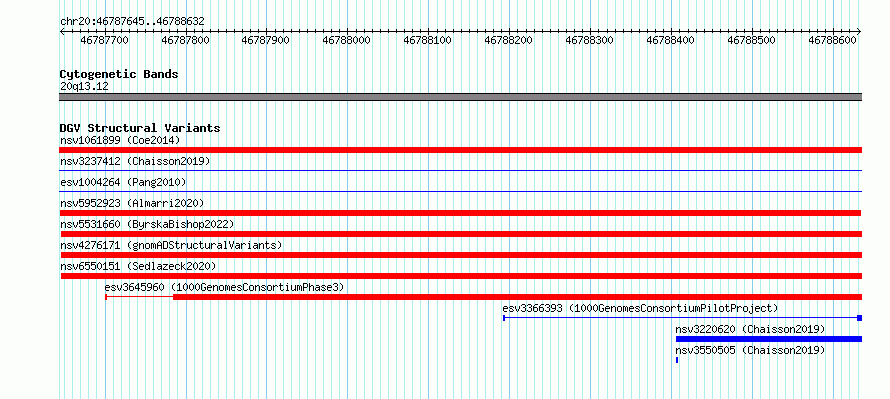The height and width of the screenshot is (399, 890).
Task: Click the nsv3220620 (Chaisson2019) label
Action: [750, 329]
